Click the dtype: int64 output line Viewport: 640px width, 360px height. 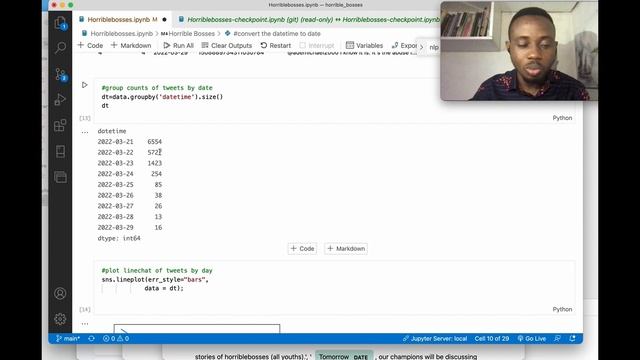coord(119,238)
